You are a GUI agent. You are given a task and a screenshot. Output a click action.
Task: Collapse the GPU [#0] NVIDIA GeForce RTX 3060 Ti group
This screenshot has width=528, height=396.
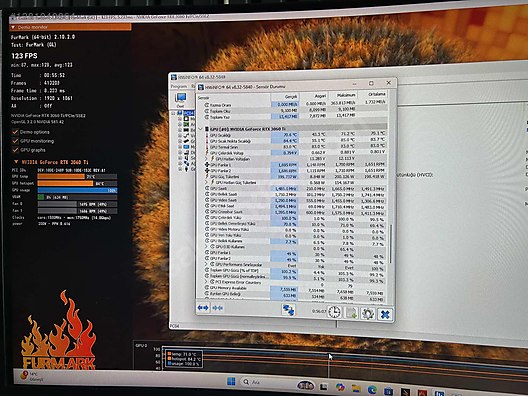(201, 129)
